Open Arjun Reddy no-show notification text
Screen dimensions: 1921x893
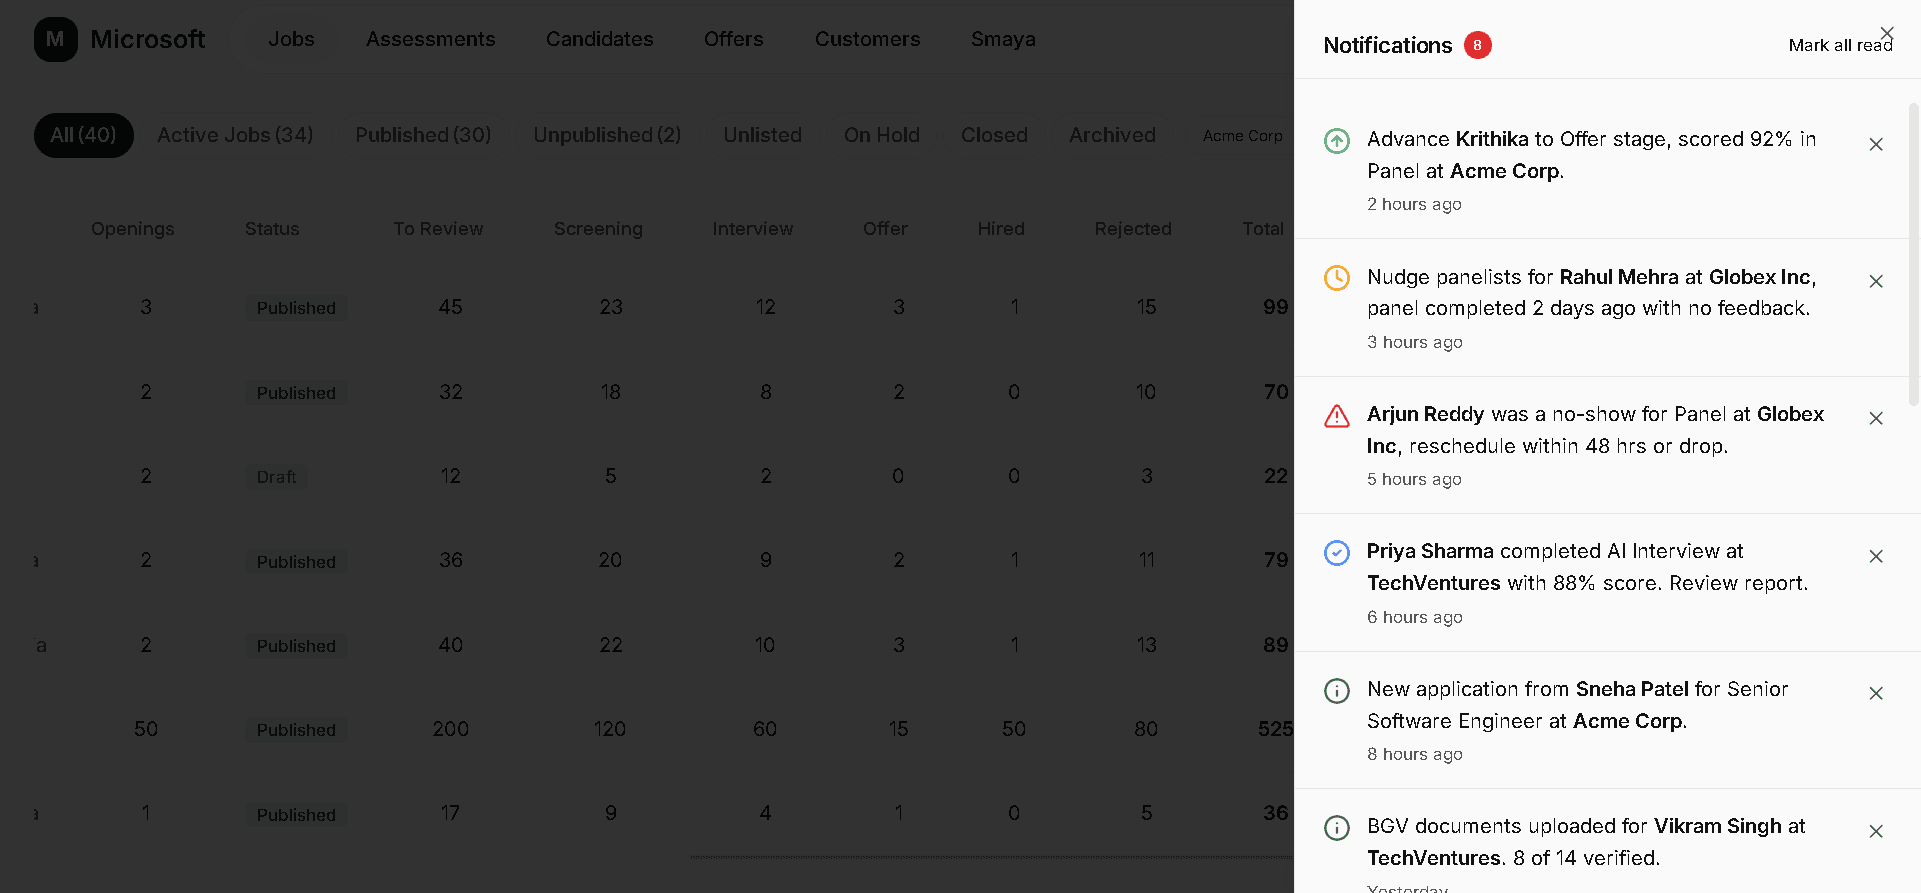(x=1595, y=430)
